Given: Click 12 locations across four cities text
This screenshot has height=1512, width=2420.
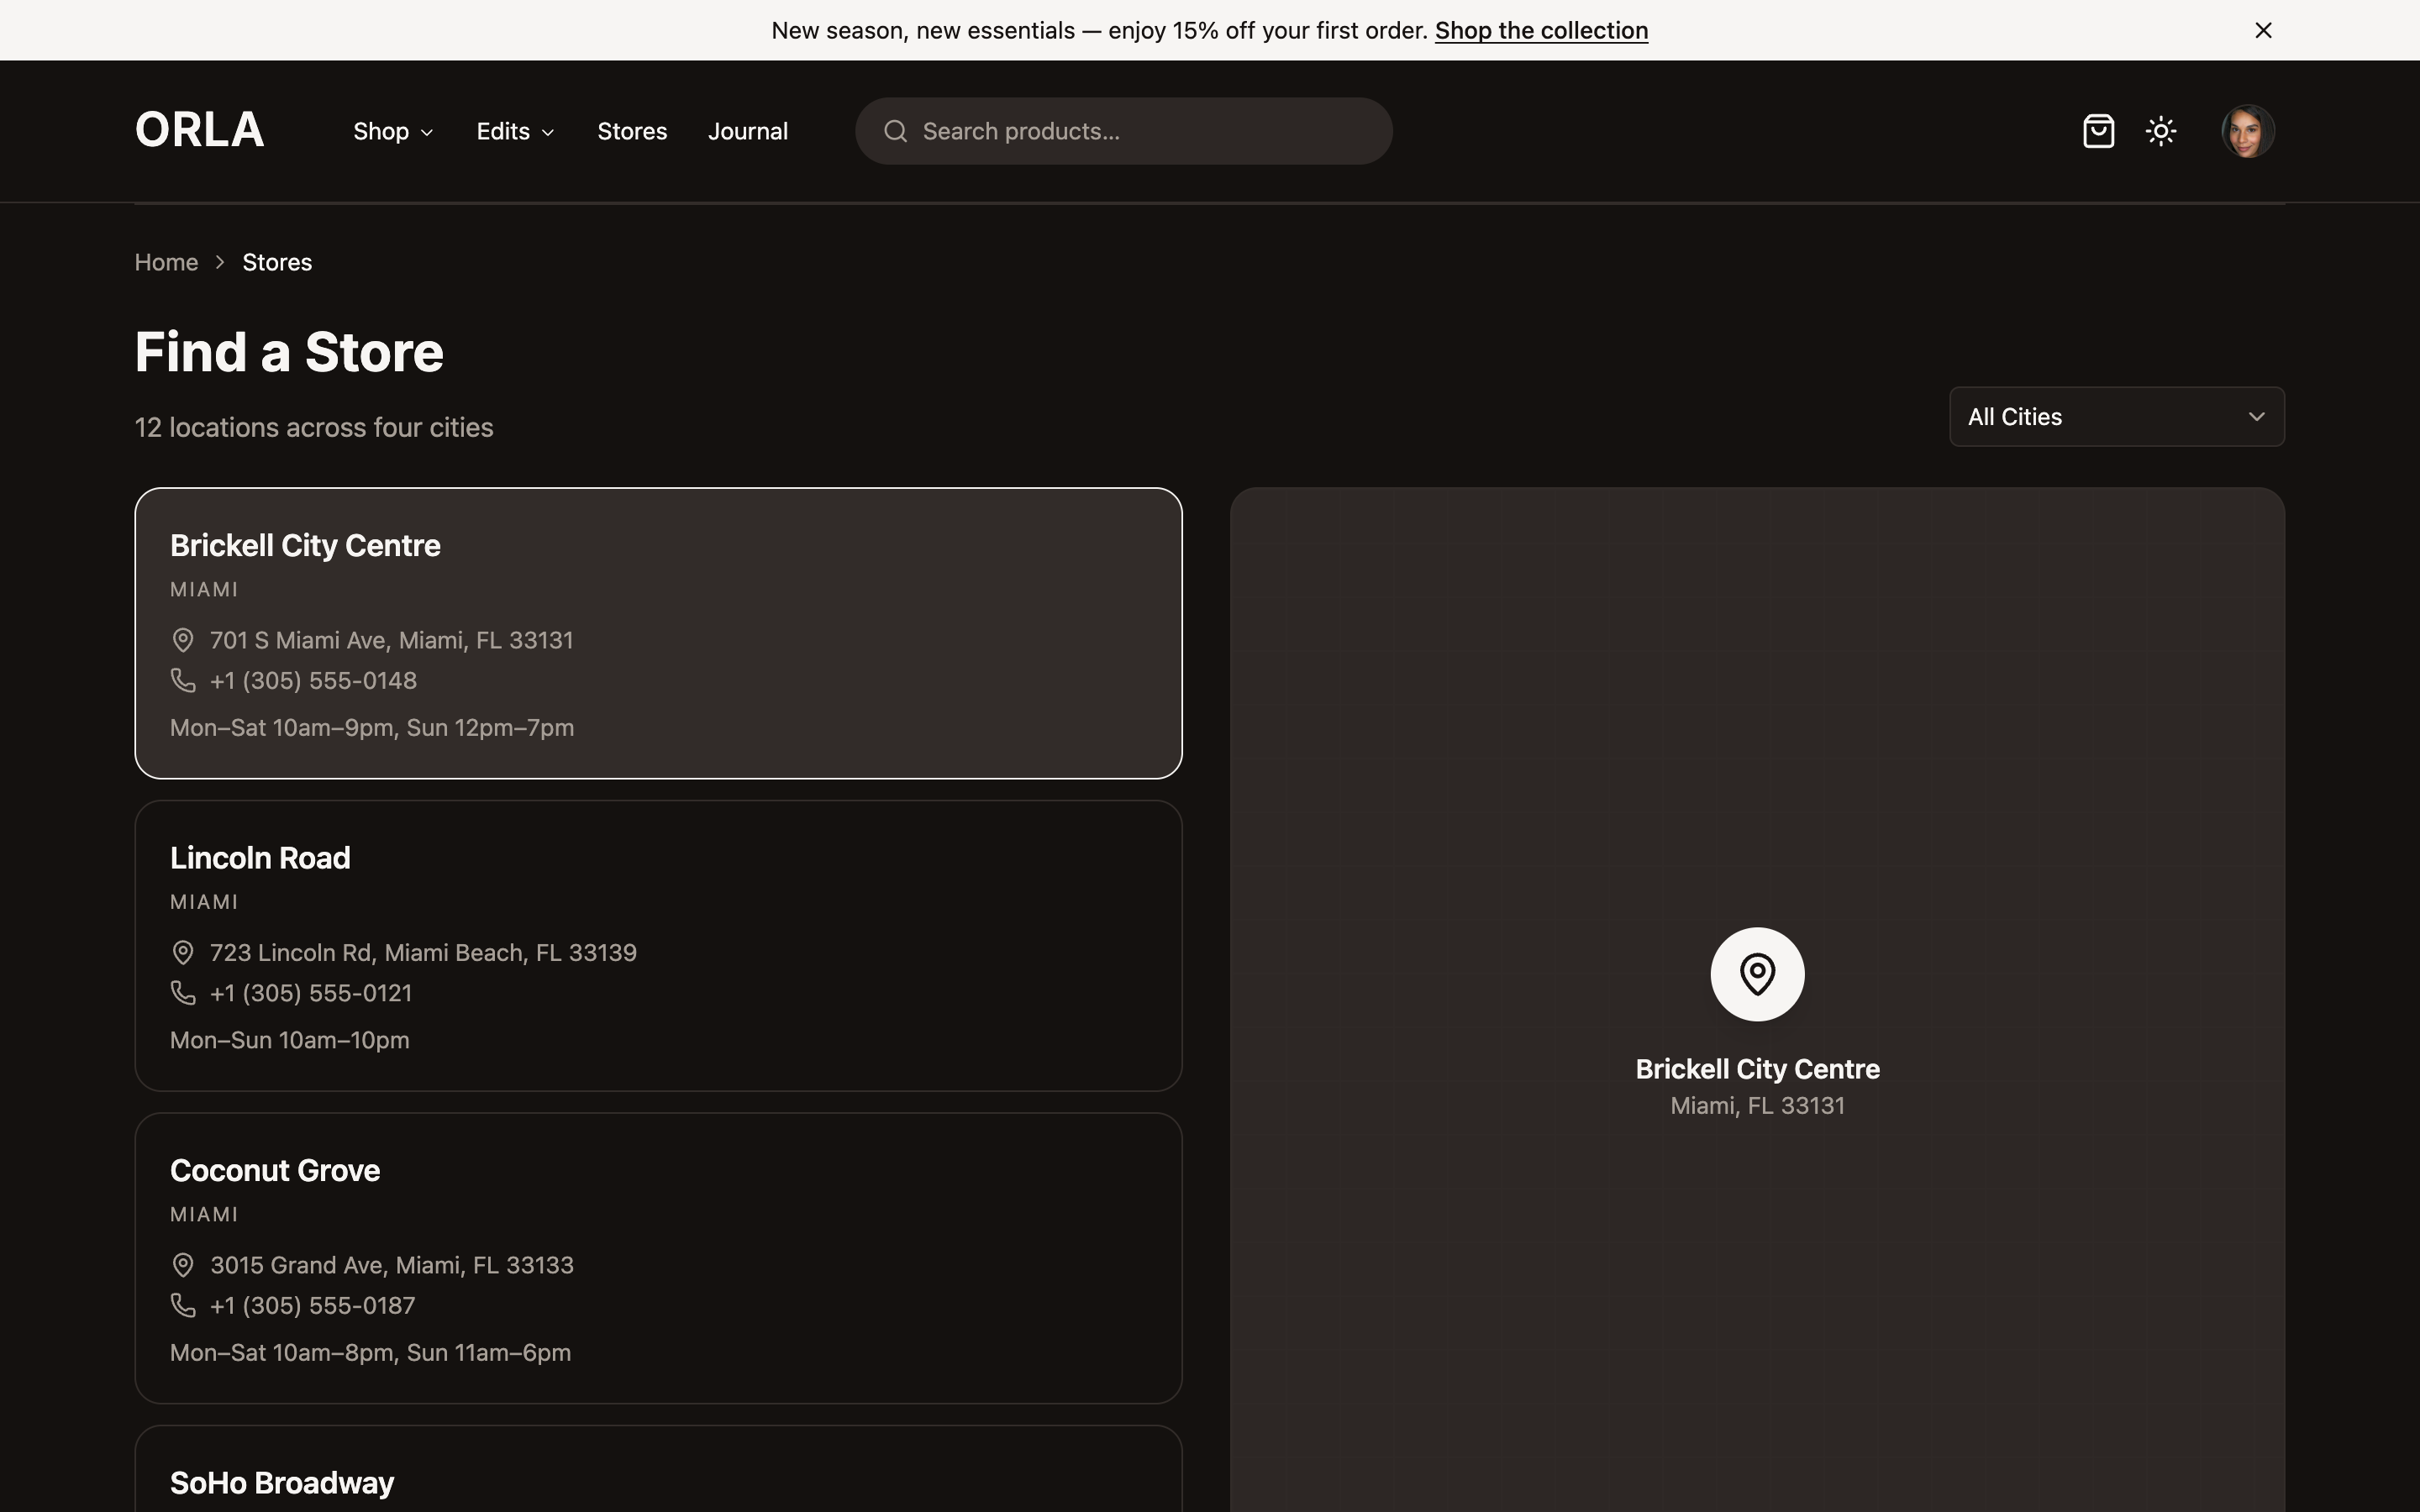Looking at the screenshot, I should pyautogui.click(x=314, y=428).
